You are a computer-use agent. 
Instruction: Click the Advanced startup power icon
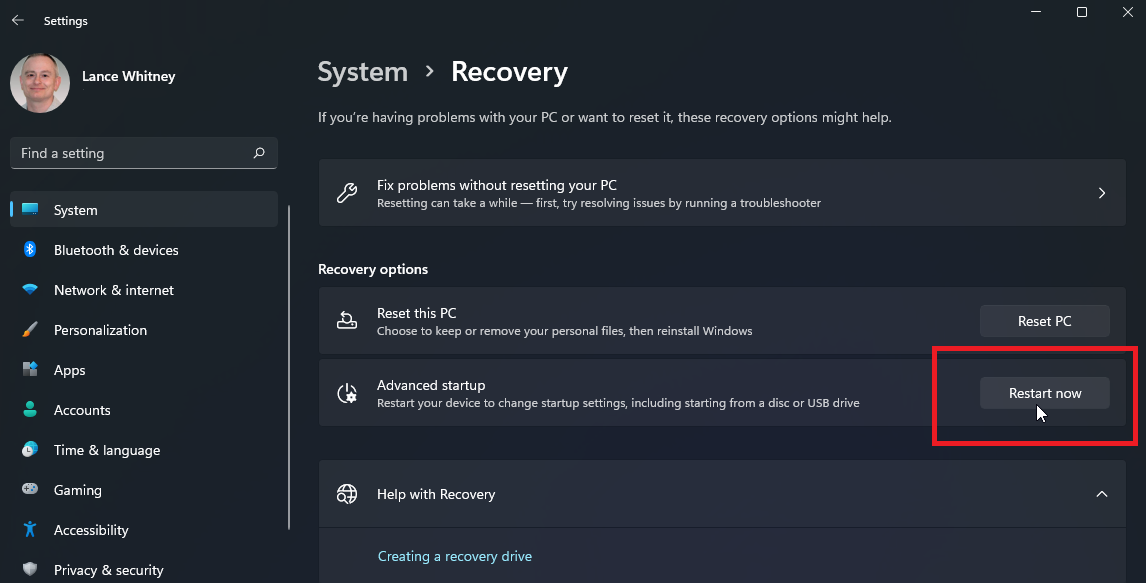tap(347, 393)
